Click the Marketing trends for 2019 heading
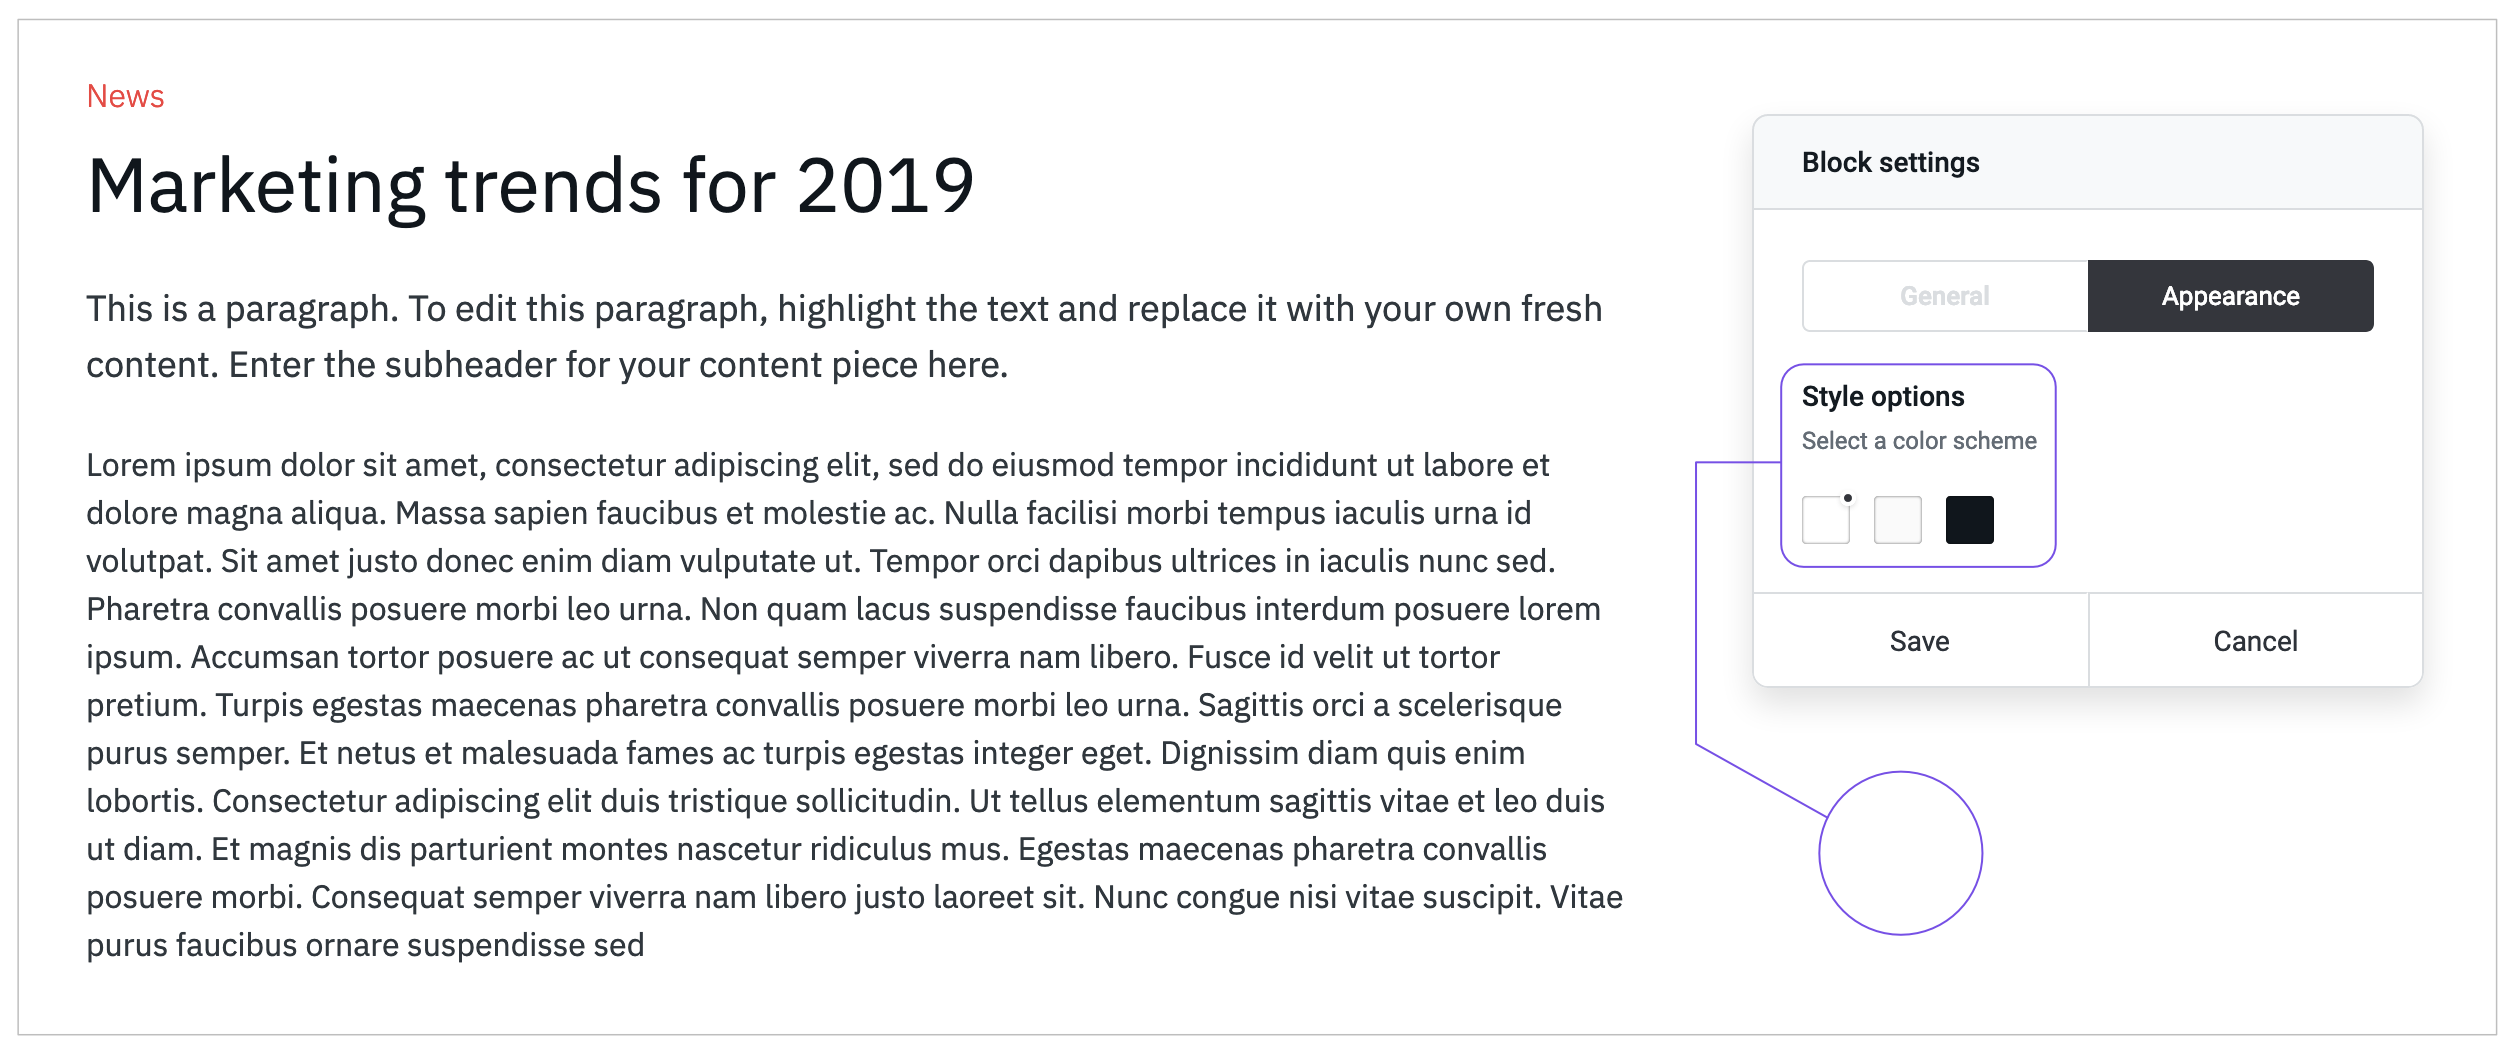 (x=530, y=186)
